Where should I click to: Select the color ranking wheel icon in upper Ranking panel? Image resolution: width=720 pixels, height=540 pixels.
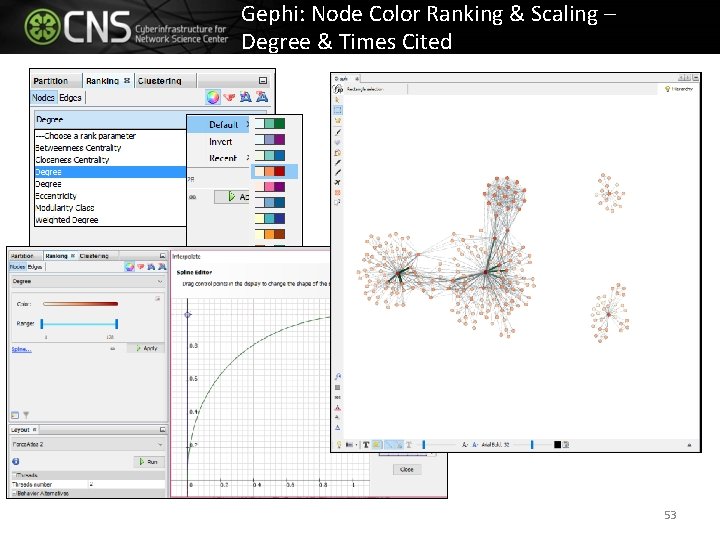tap(212, 97)
